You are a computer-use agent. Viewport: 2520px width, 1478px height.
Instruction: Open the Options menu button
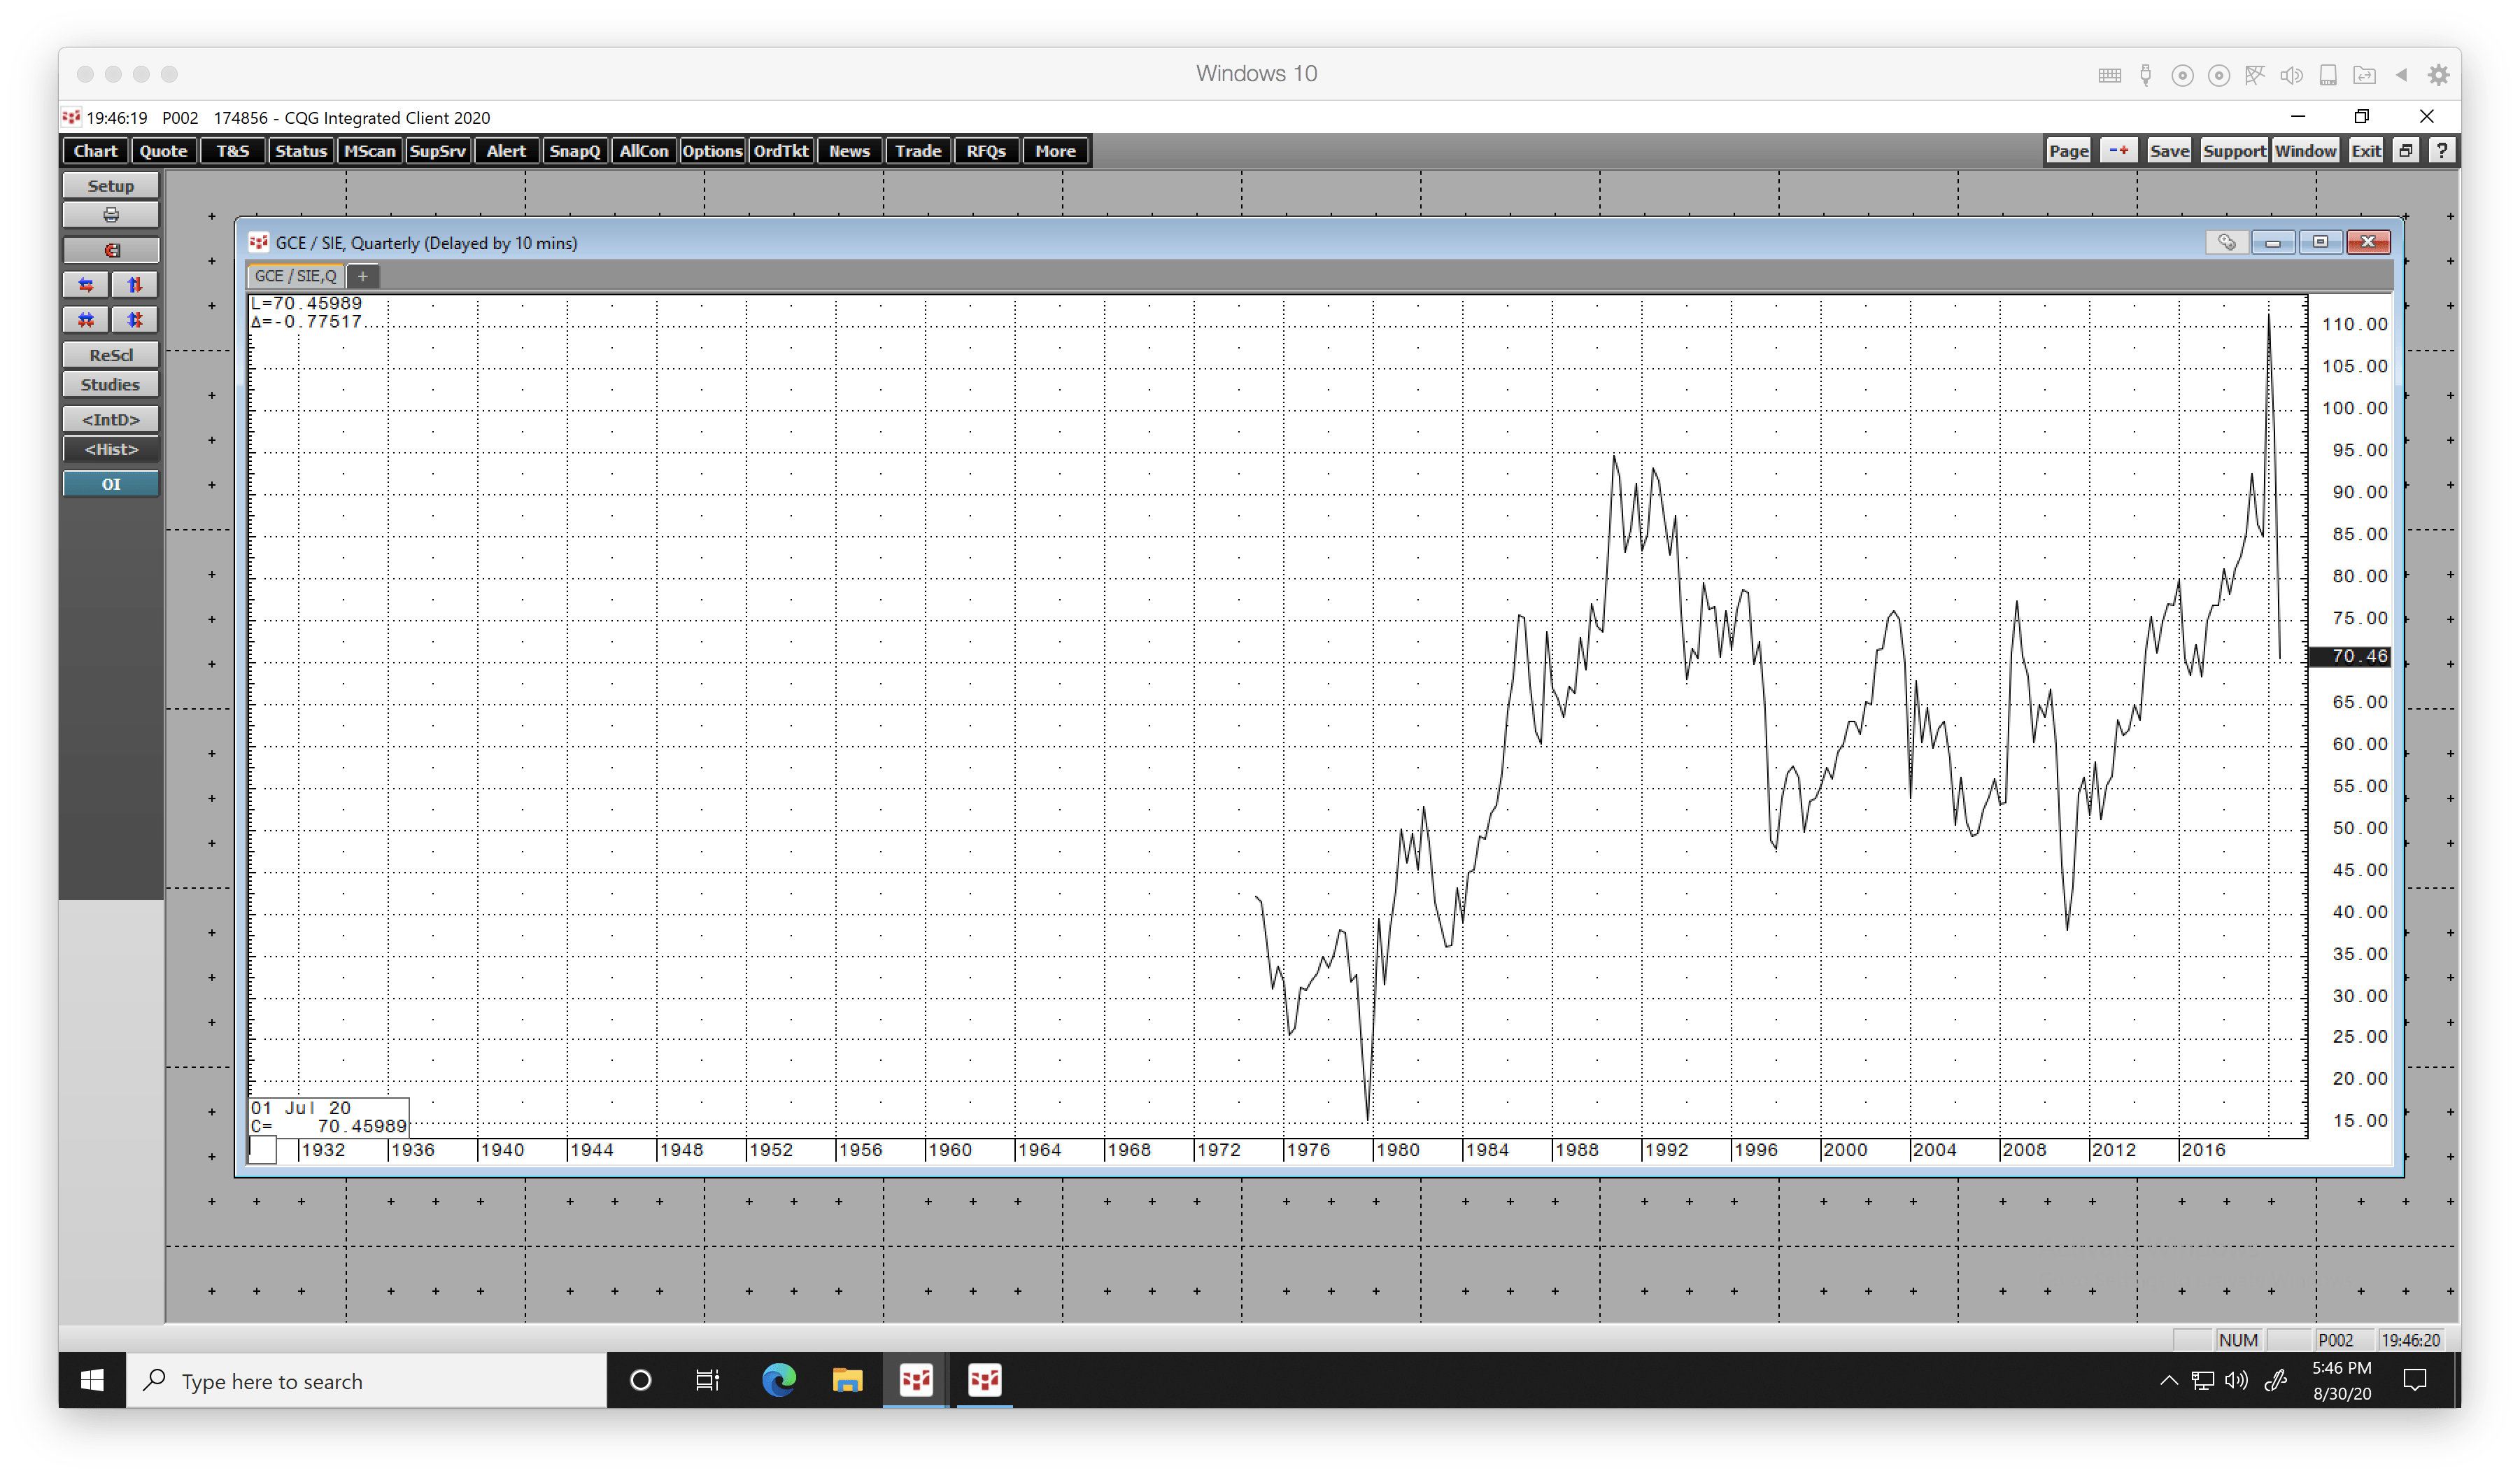712,151
